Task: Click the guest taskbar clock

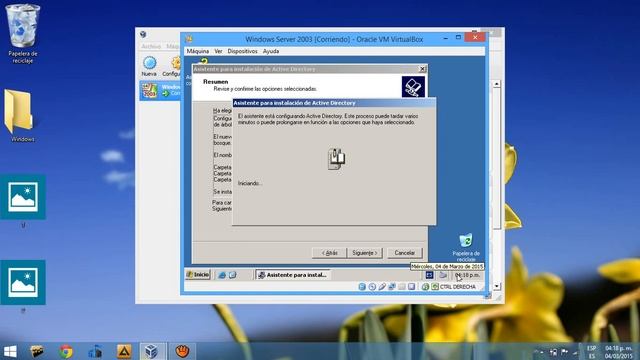Action: click(x=468, y=275)
